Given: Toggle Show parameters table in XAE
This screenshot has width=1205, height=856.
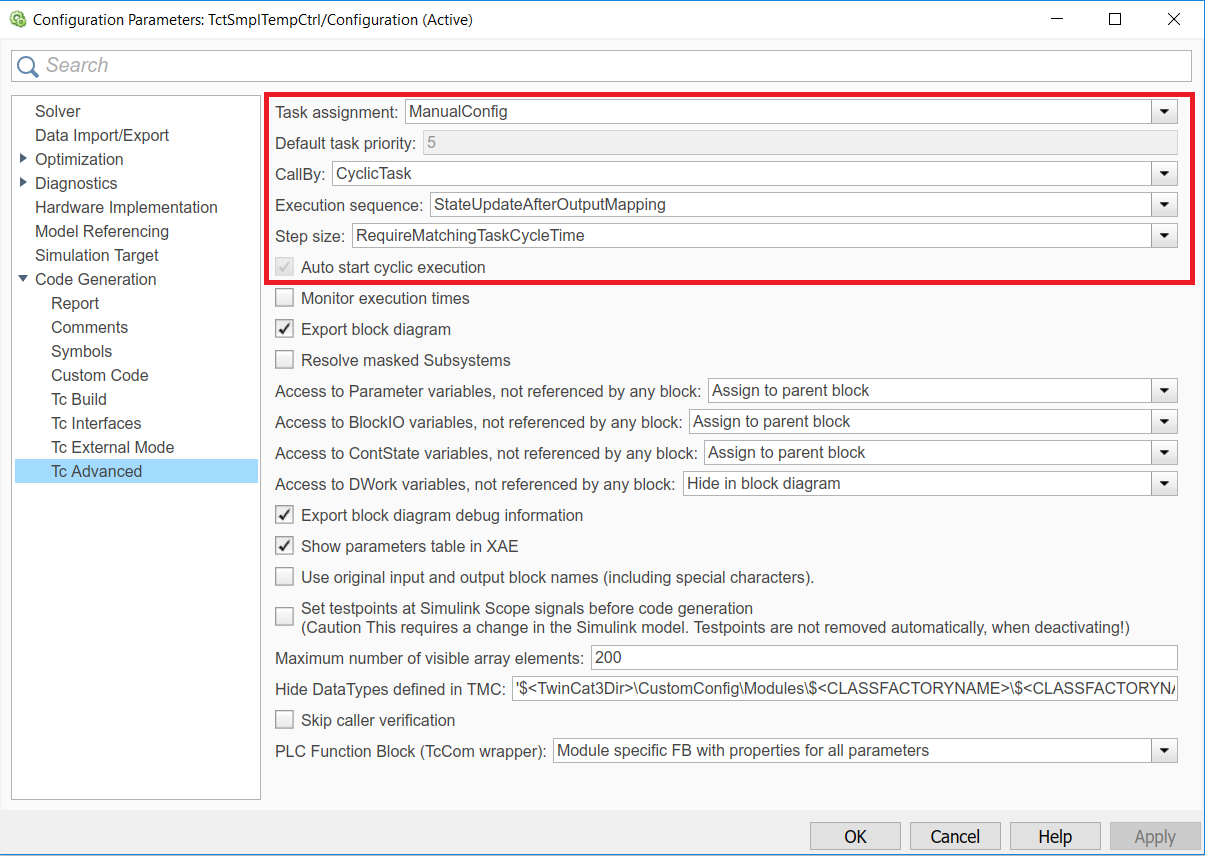Looking at the screenshot, I should click(x=285, y=546).
